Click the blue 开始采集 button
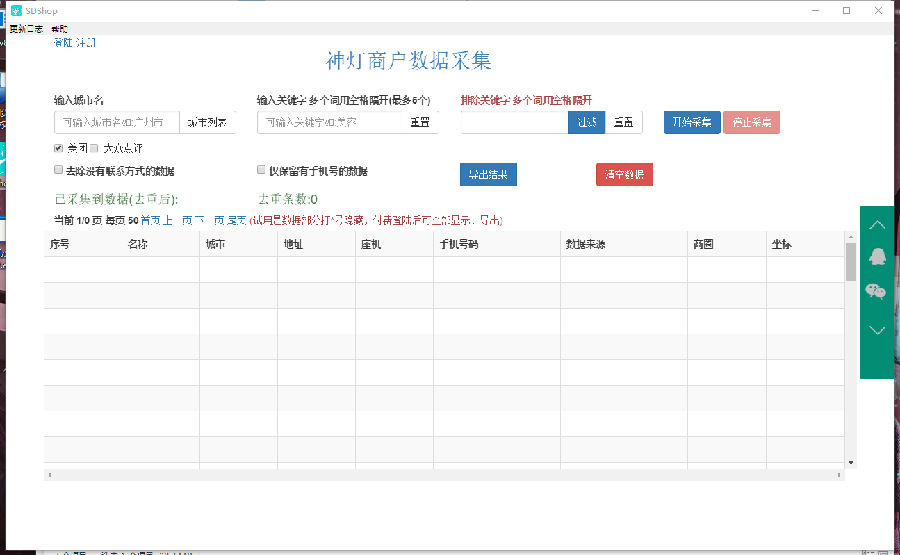Viewport: 900px width, 555px height. coord(691,122)
